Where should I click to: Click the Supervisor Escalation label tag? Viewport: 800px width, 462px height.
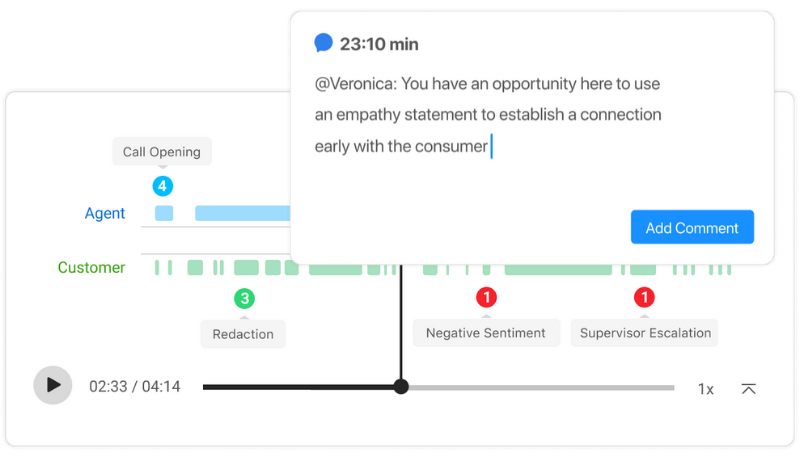tap(645, 333)
